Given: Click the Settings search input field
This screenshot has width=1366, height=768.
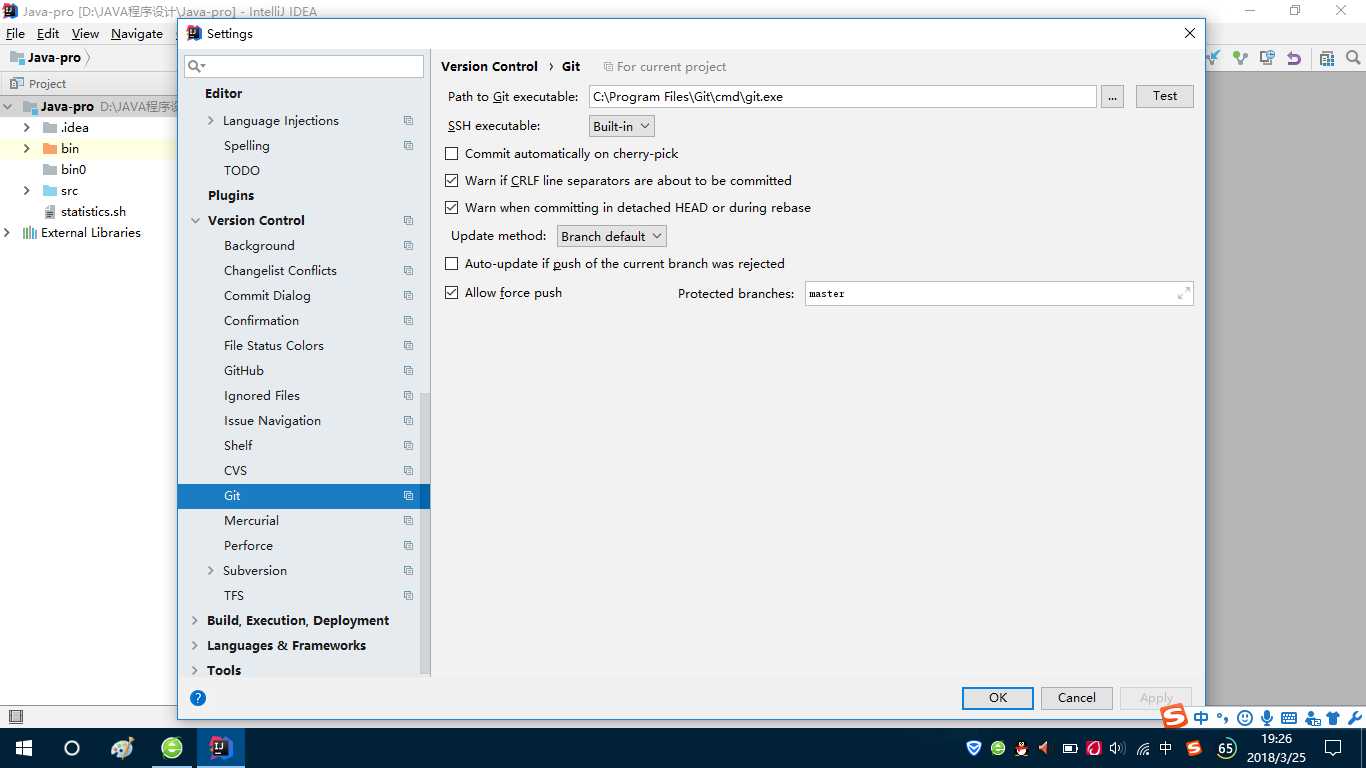Looking at the screenshot, I should (304, 66).
